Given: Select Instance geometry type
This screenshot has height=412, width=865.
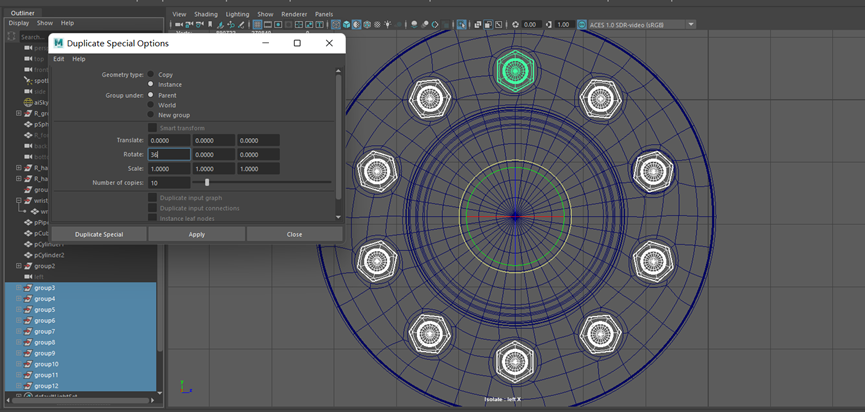Looking at the screenshot, I should tap(151, 84).
